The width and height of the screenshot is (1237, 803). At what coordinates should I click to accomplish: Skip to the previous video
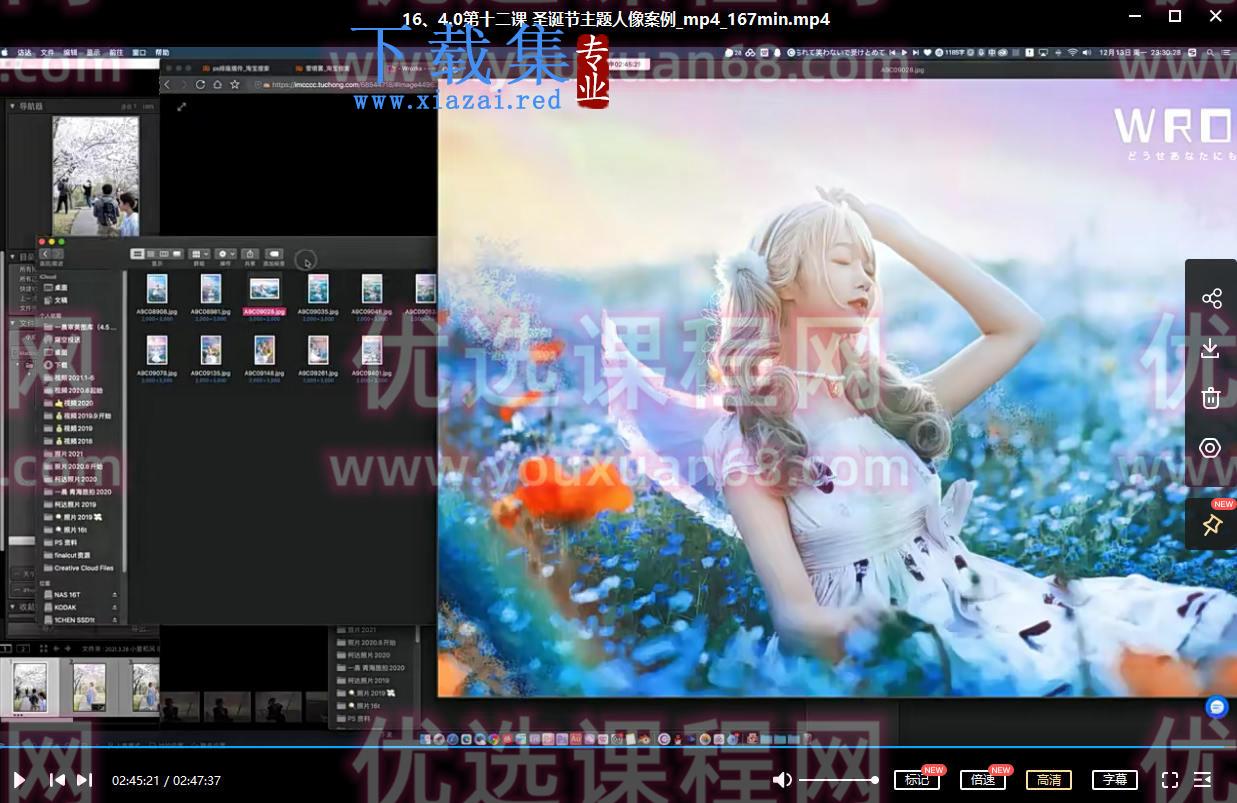(x=57, y=780)
